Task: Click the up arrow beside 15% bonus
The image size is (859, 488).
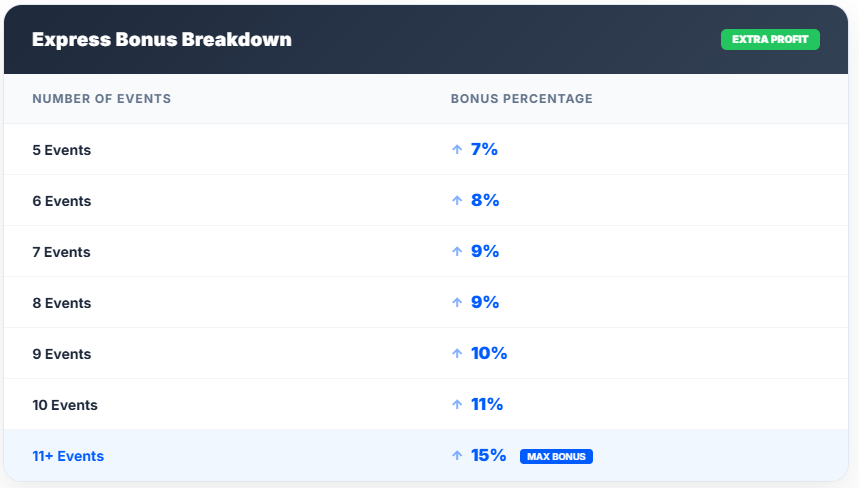Action: click(x=457, y=456)
